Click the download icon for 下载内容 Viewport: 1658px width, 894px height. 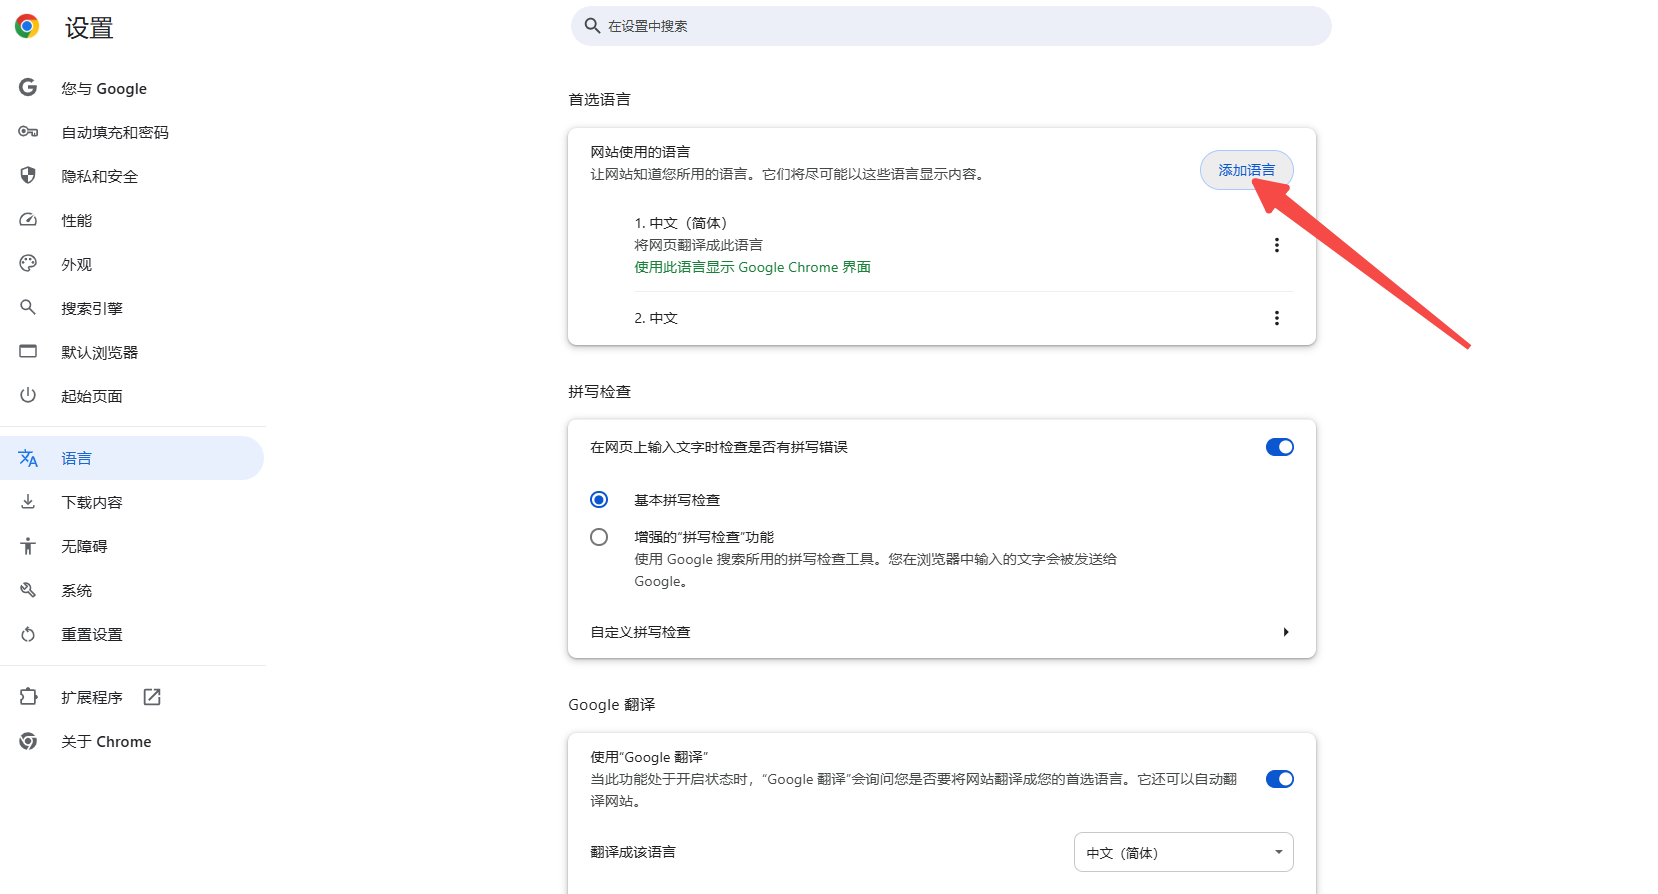click(28, 502)
